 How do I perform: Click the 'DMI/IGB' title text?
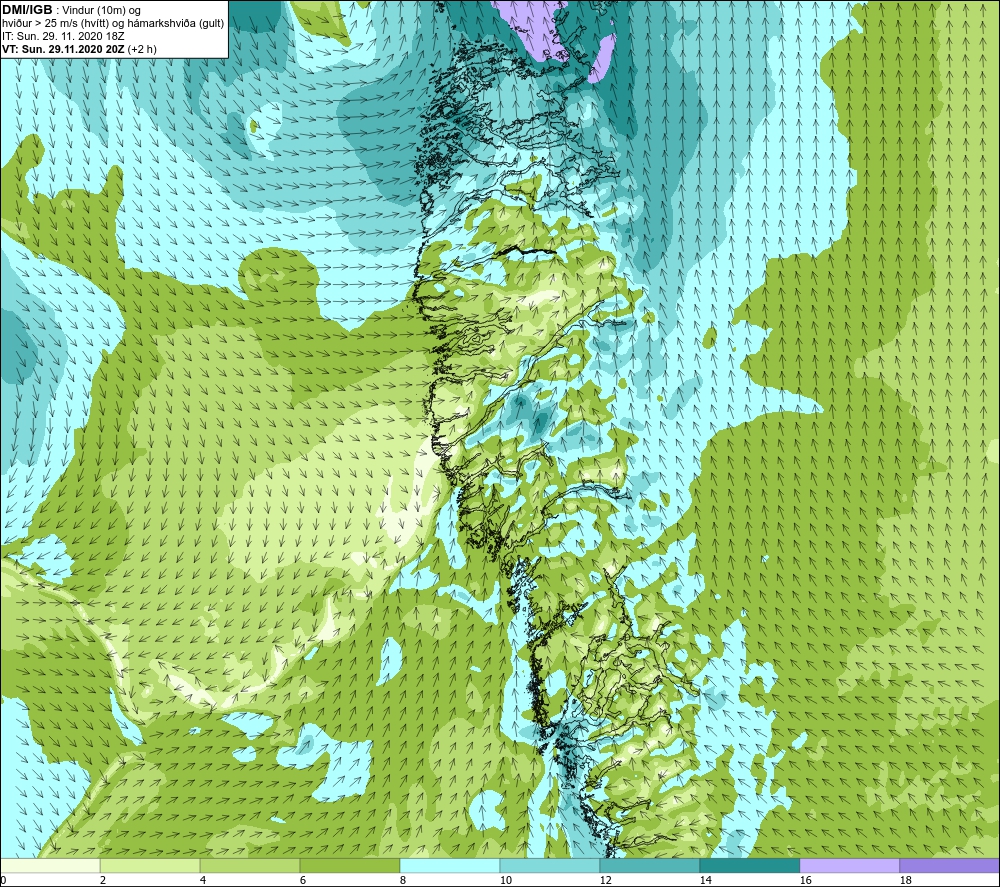point(27,10)
